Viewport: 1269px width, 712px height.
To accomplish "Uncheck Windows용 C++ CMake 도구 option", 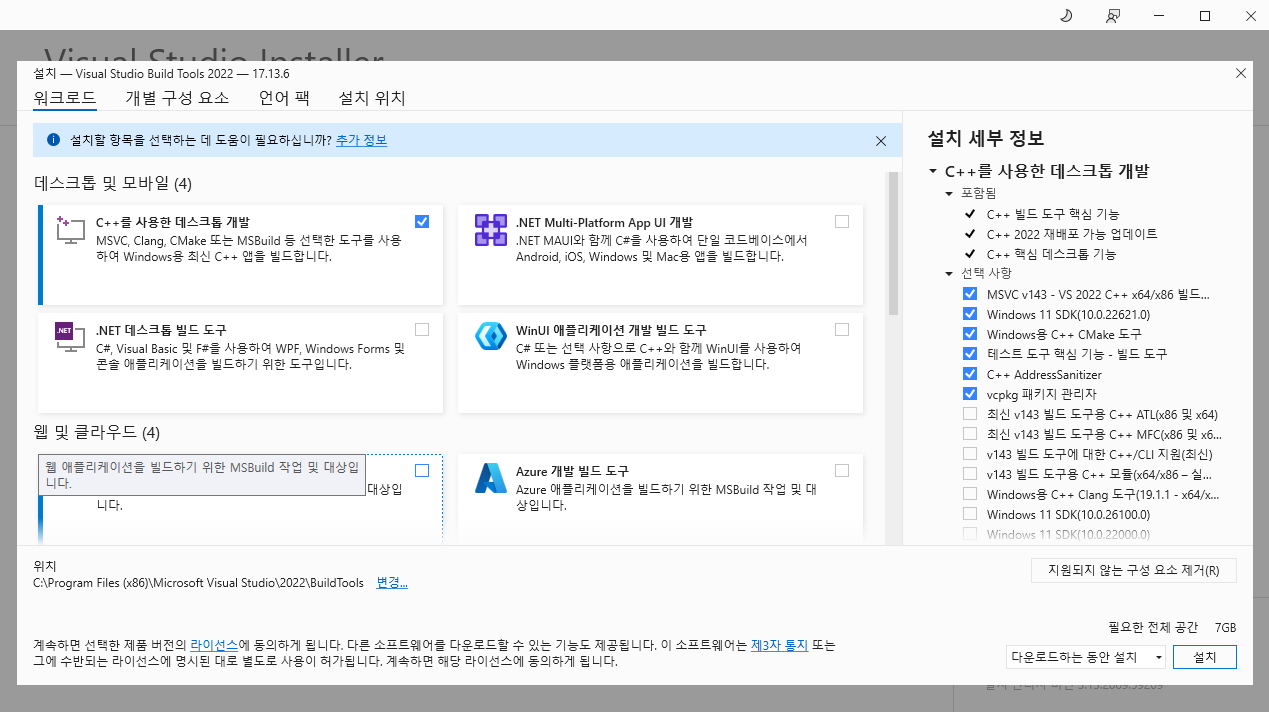I will coord(970,334).
